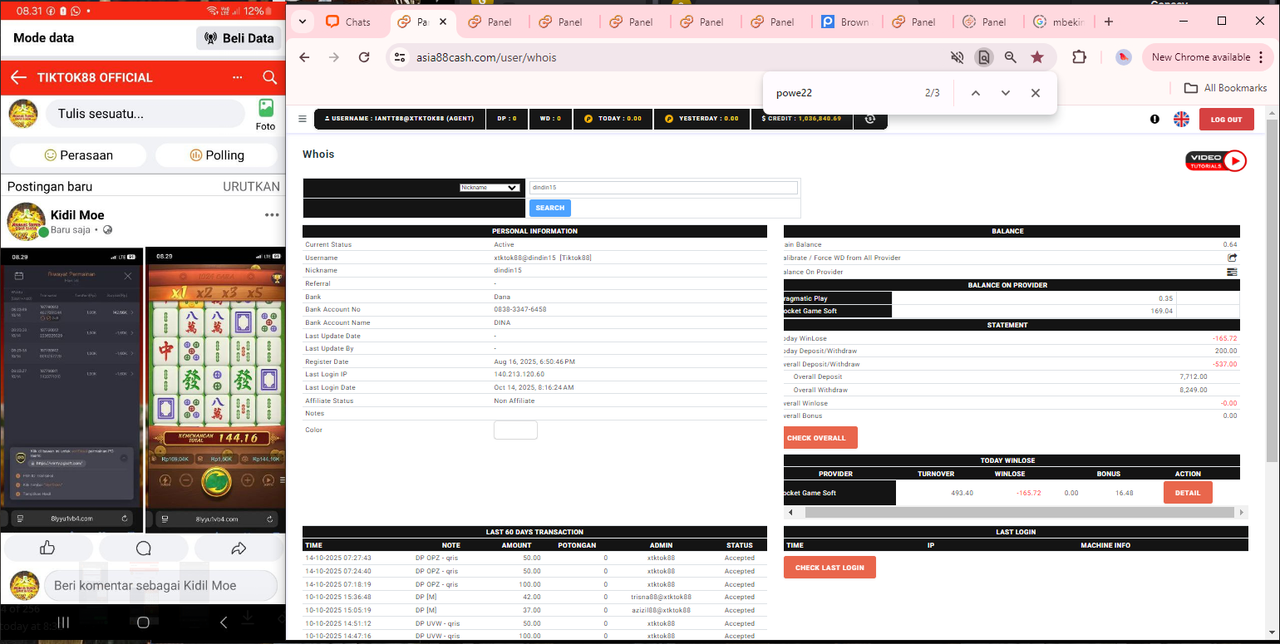Play the Video Tutorials button
The width and height of the screenshot is (1280, 644).
point(1216,160)
